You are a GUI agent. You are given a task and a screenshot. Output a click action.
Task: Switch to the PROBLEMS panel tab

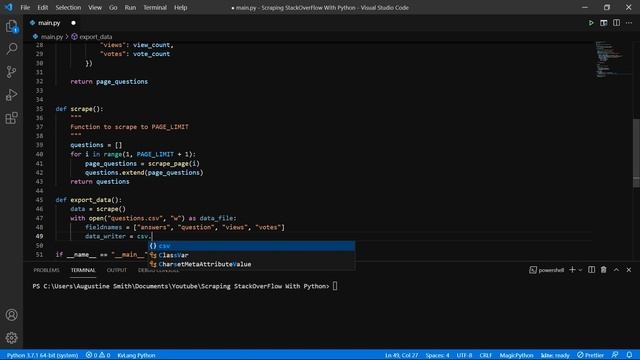(x=46, y=270)
